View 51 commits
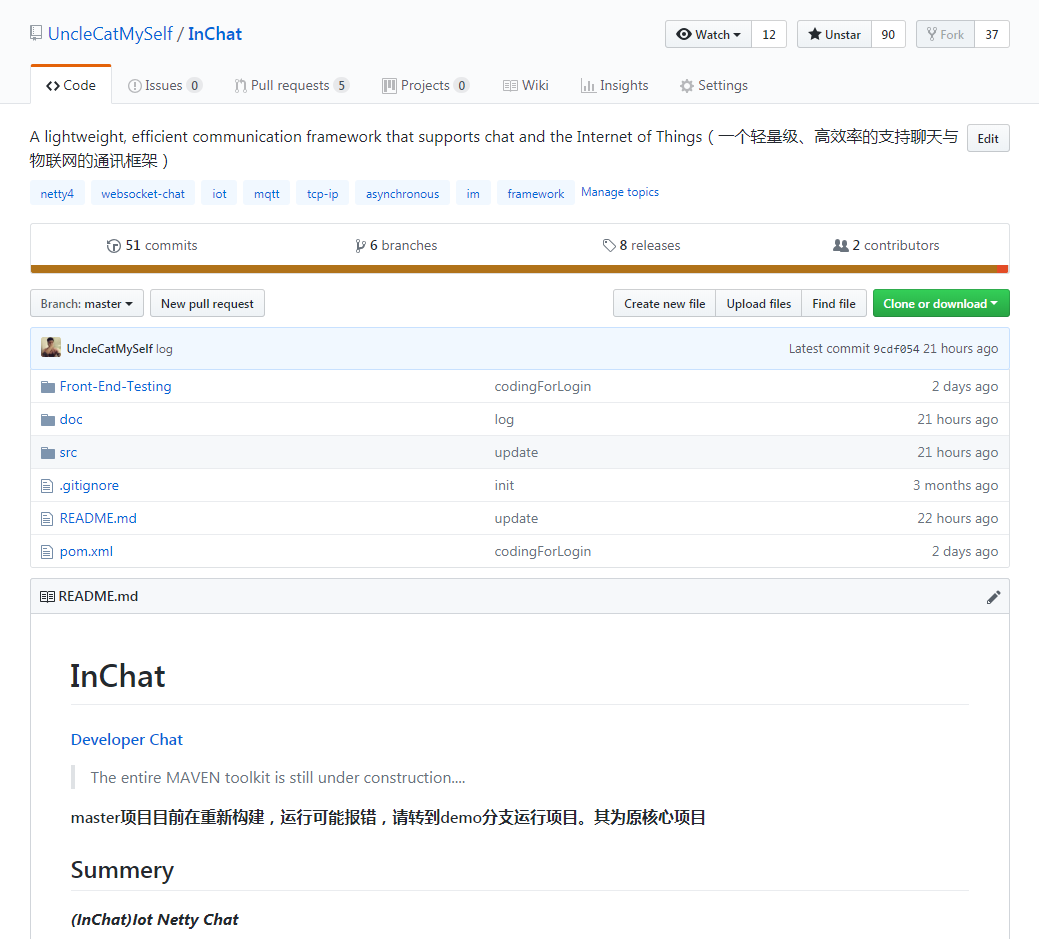 (152, 246)
